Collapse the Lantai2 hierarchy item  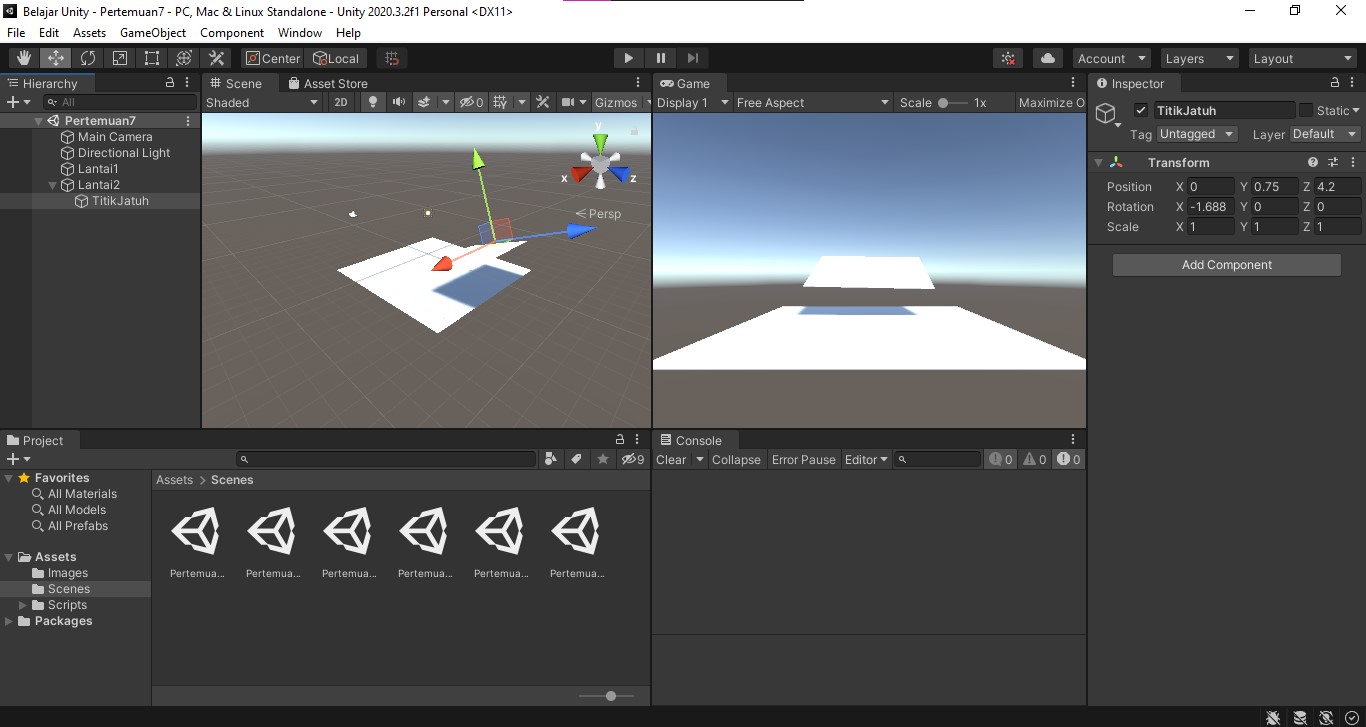tap(51, 184)
